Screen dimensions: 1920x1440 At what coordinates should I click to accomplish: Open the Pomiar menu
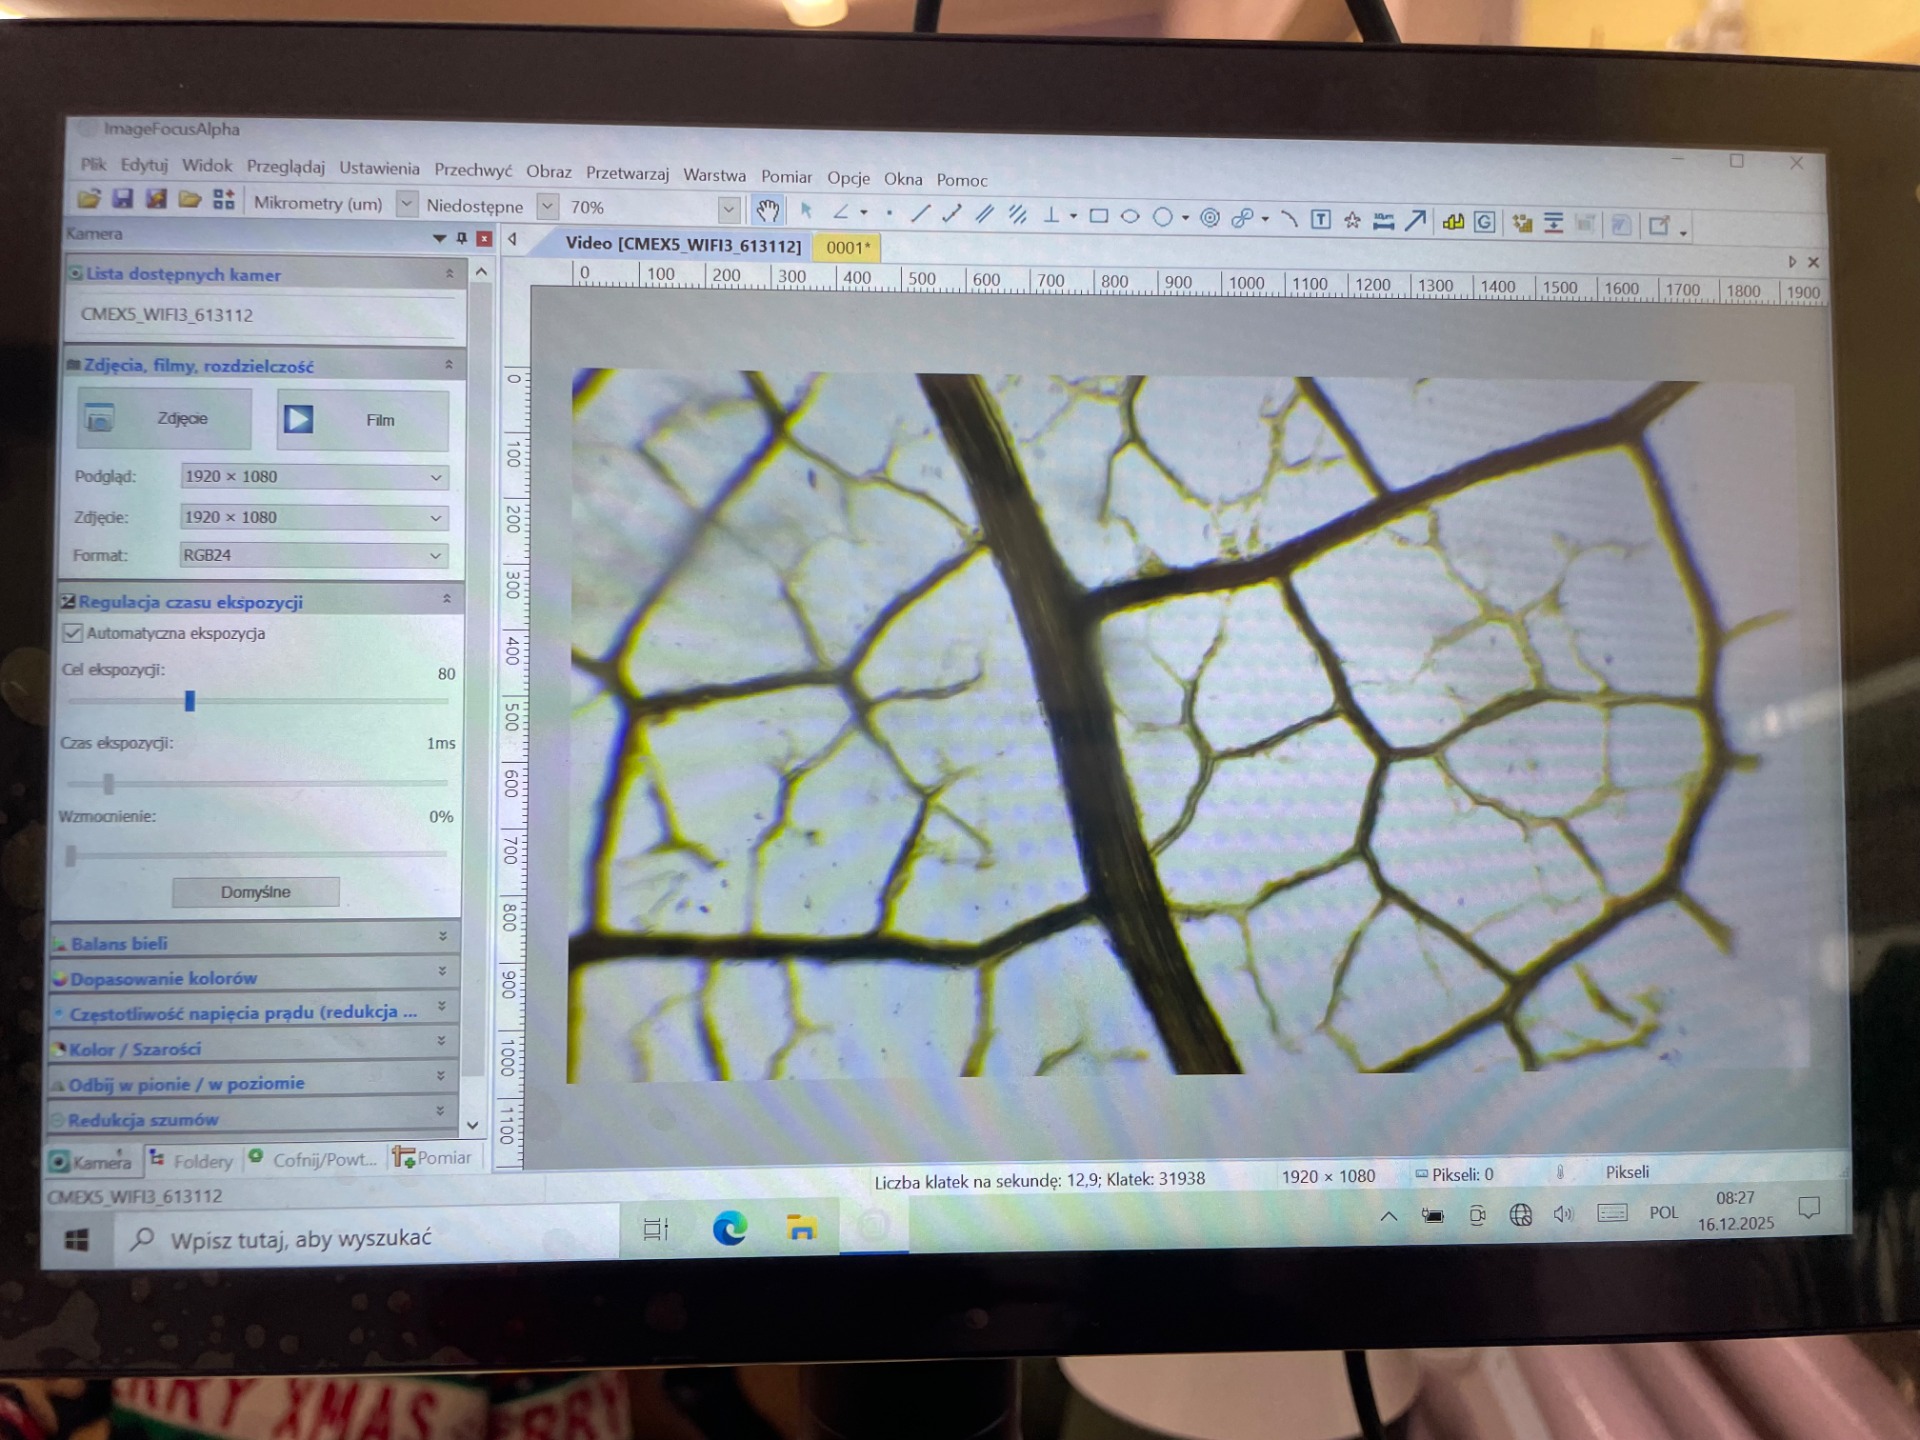point(786,177)
